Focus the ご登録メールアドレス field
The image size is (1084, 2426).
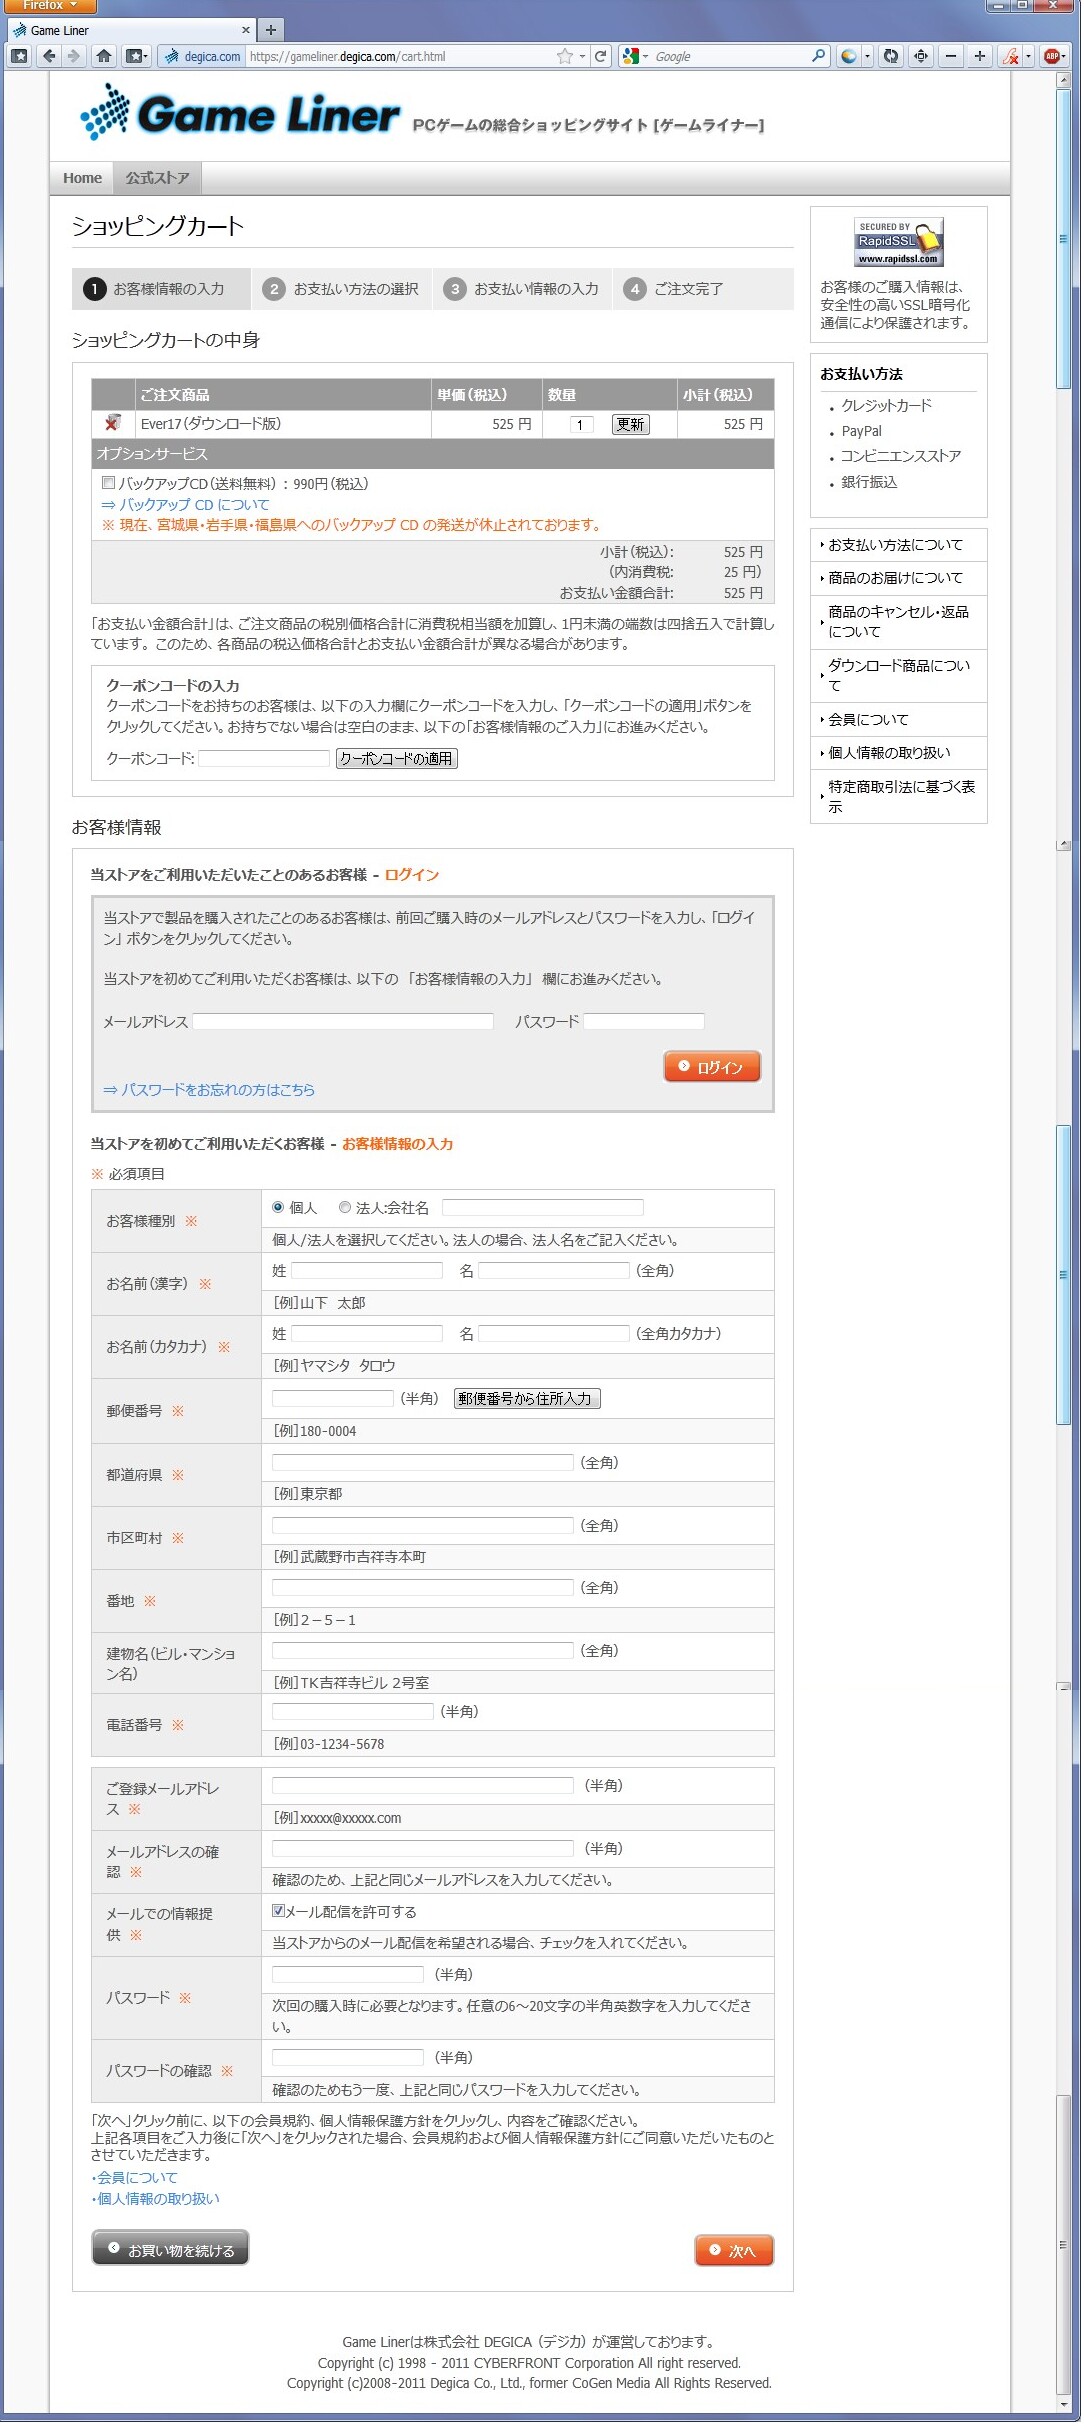[x=423, y=1785]
